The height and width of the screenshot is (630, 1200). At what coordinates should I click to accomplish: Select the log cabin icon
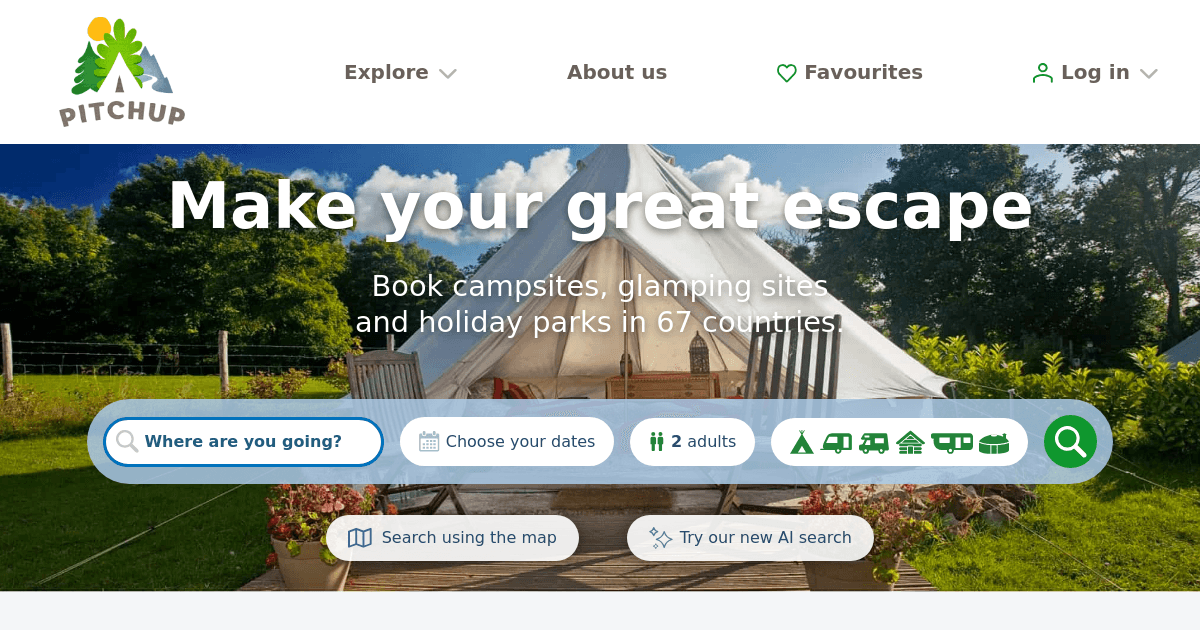(x=910, y=442)
